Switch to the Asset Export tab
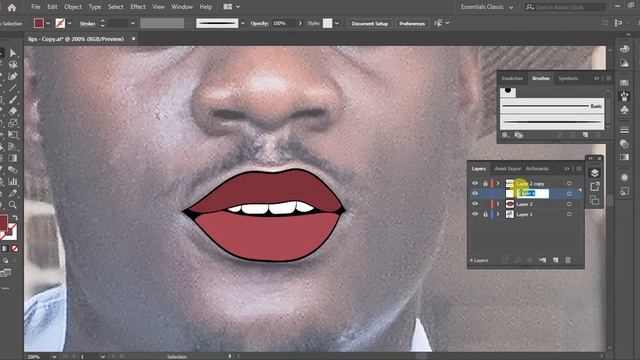The width and height of the screenshot is (640, 360). [508, 169]
